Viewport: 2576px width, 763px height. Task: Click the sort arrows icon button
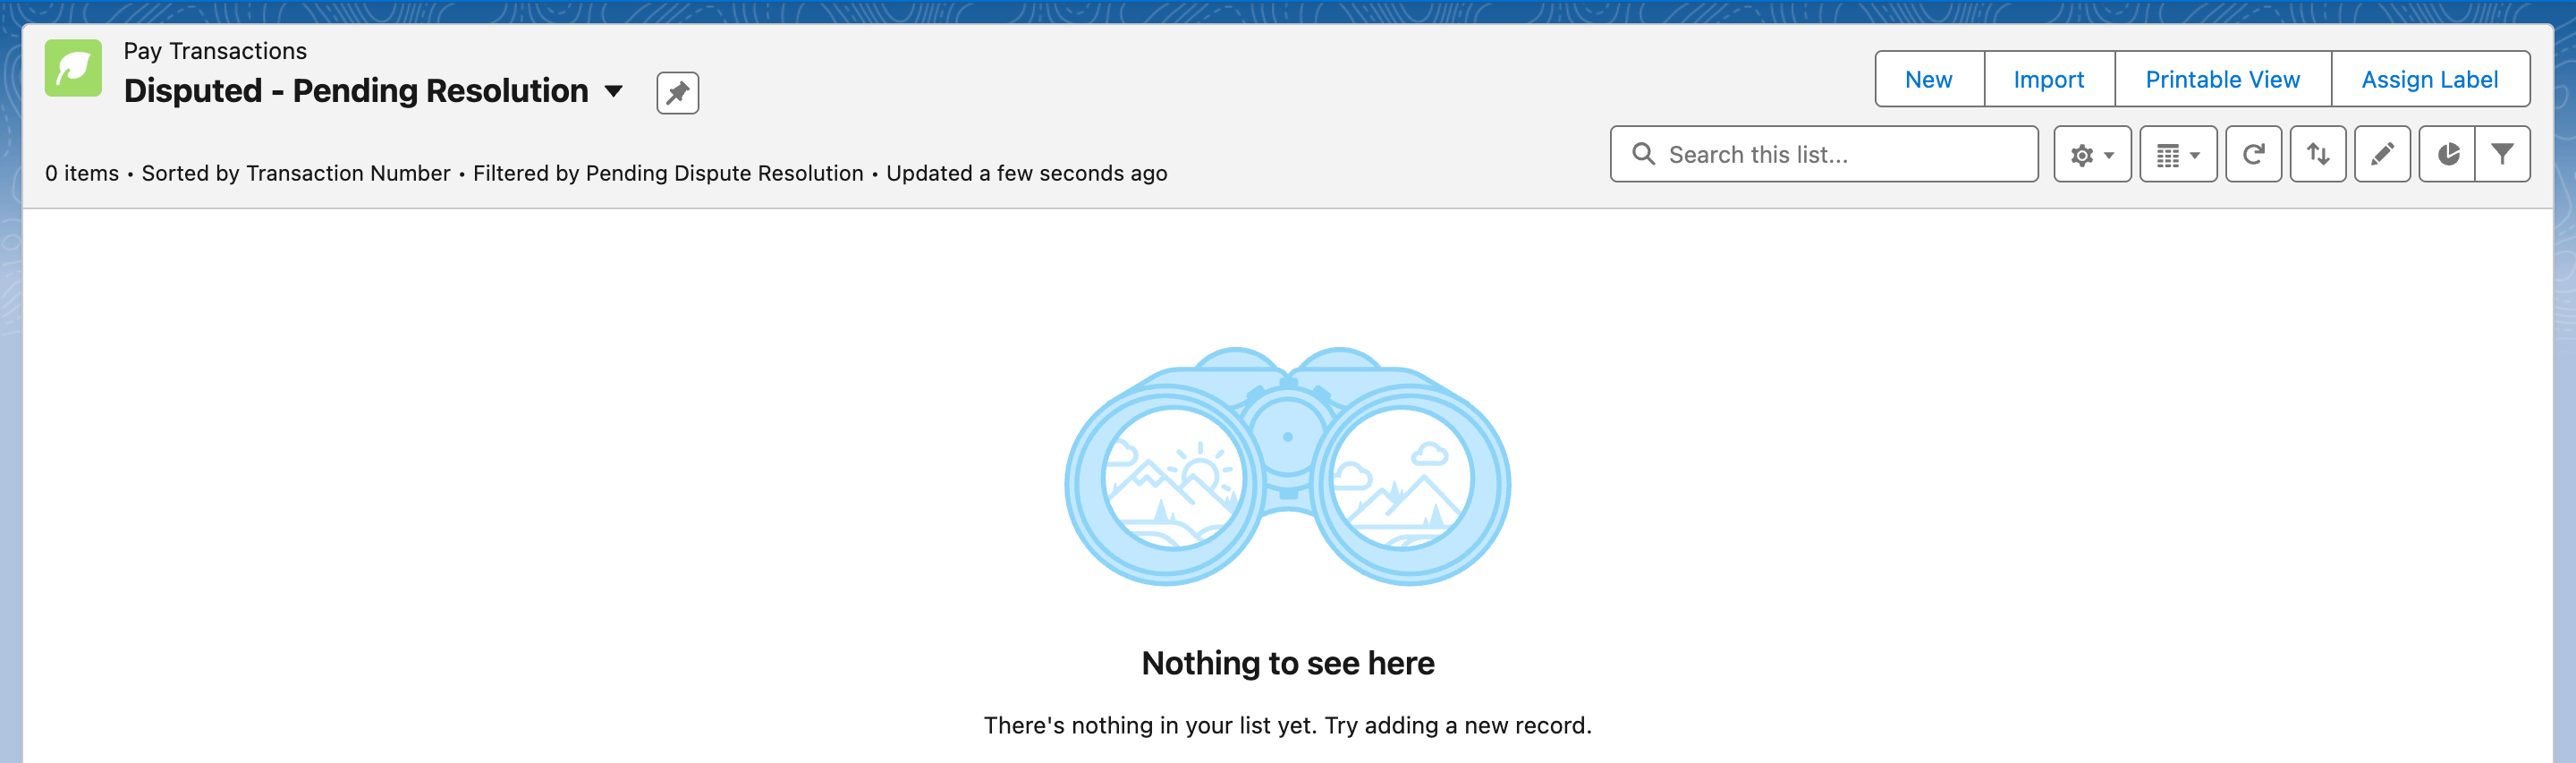2318,154
